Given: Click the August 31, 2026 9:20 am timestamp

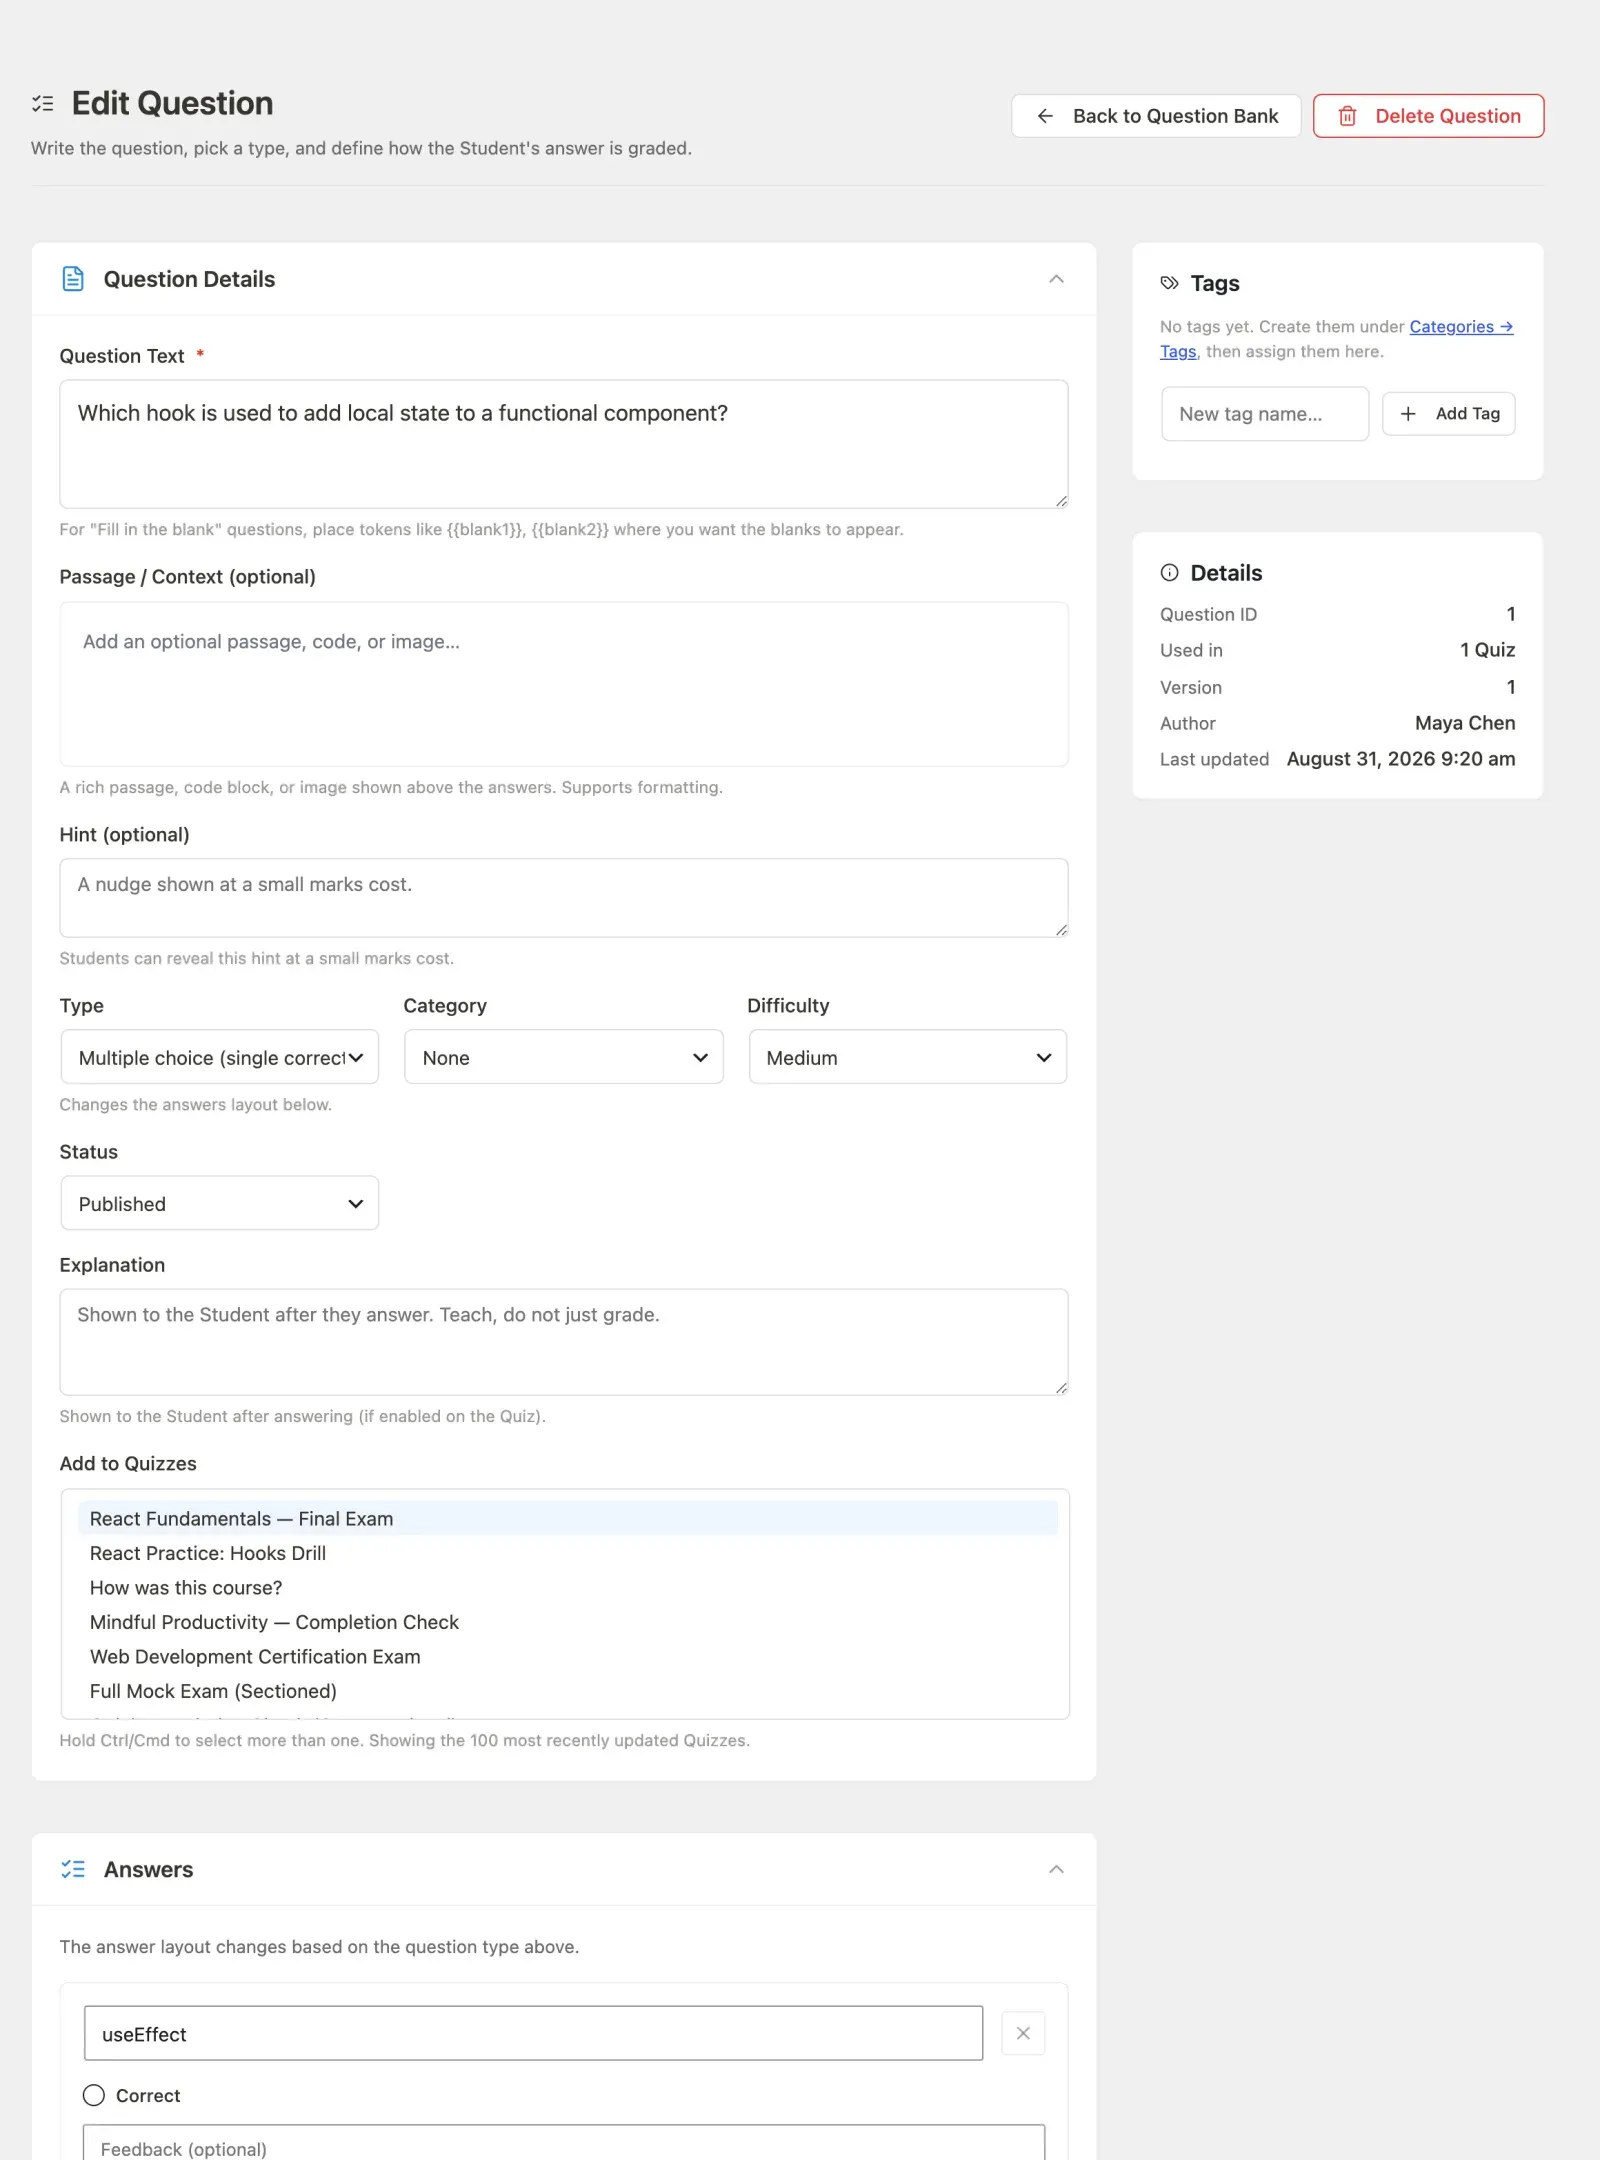Looking at the screenshot, I should [1401, 759].
